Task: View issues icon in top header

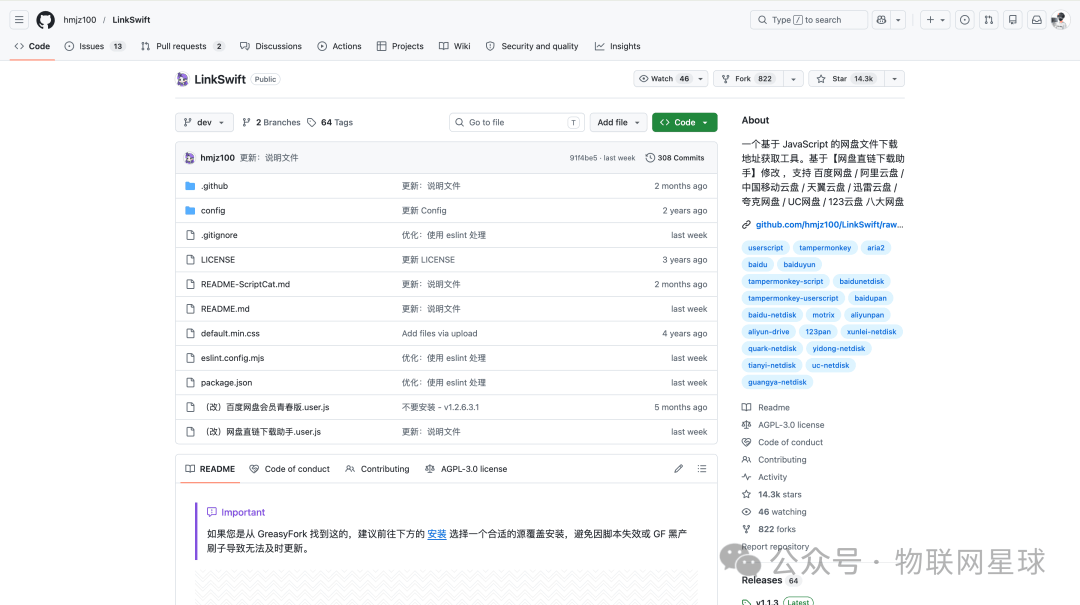Action: tap(964, 20)
